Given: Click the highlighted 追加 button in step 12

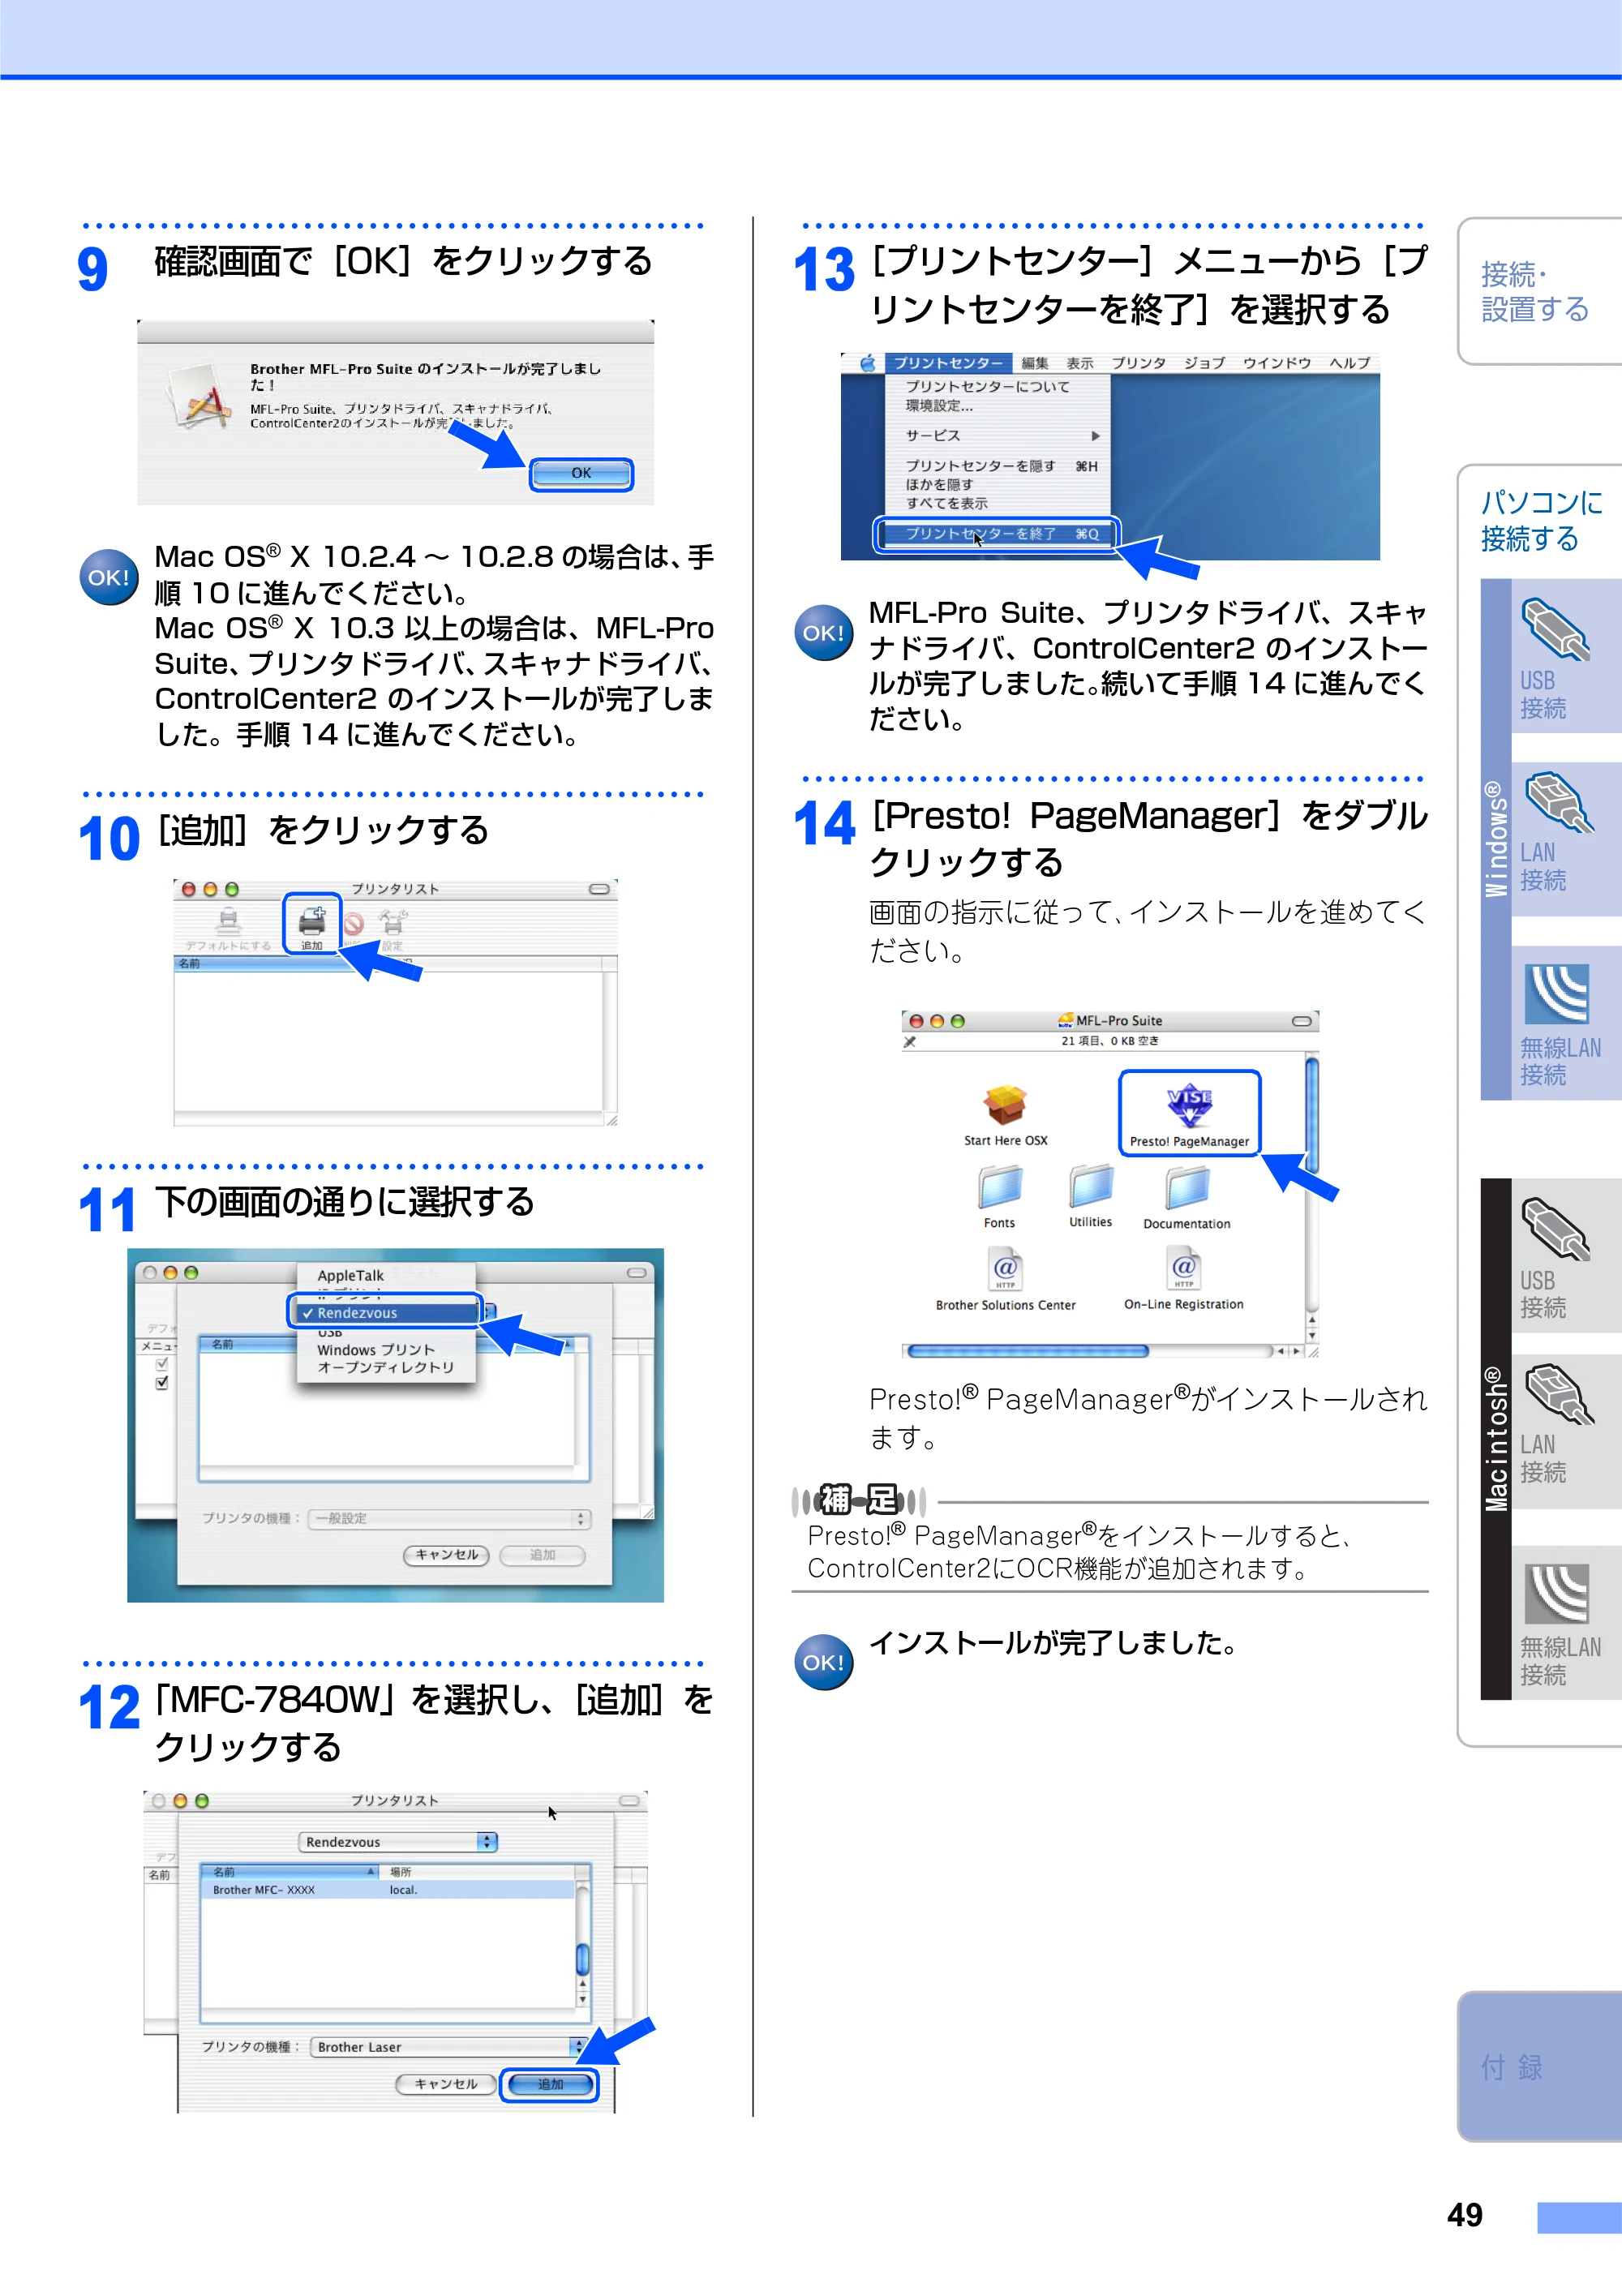Looking at the screenshot, I should [550, 2084].
